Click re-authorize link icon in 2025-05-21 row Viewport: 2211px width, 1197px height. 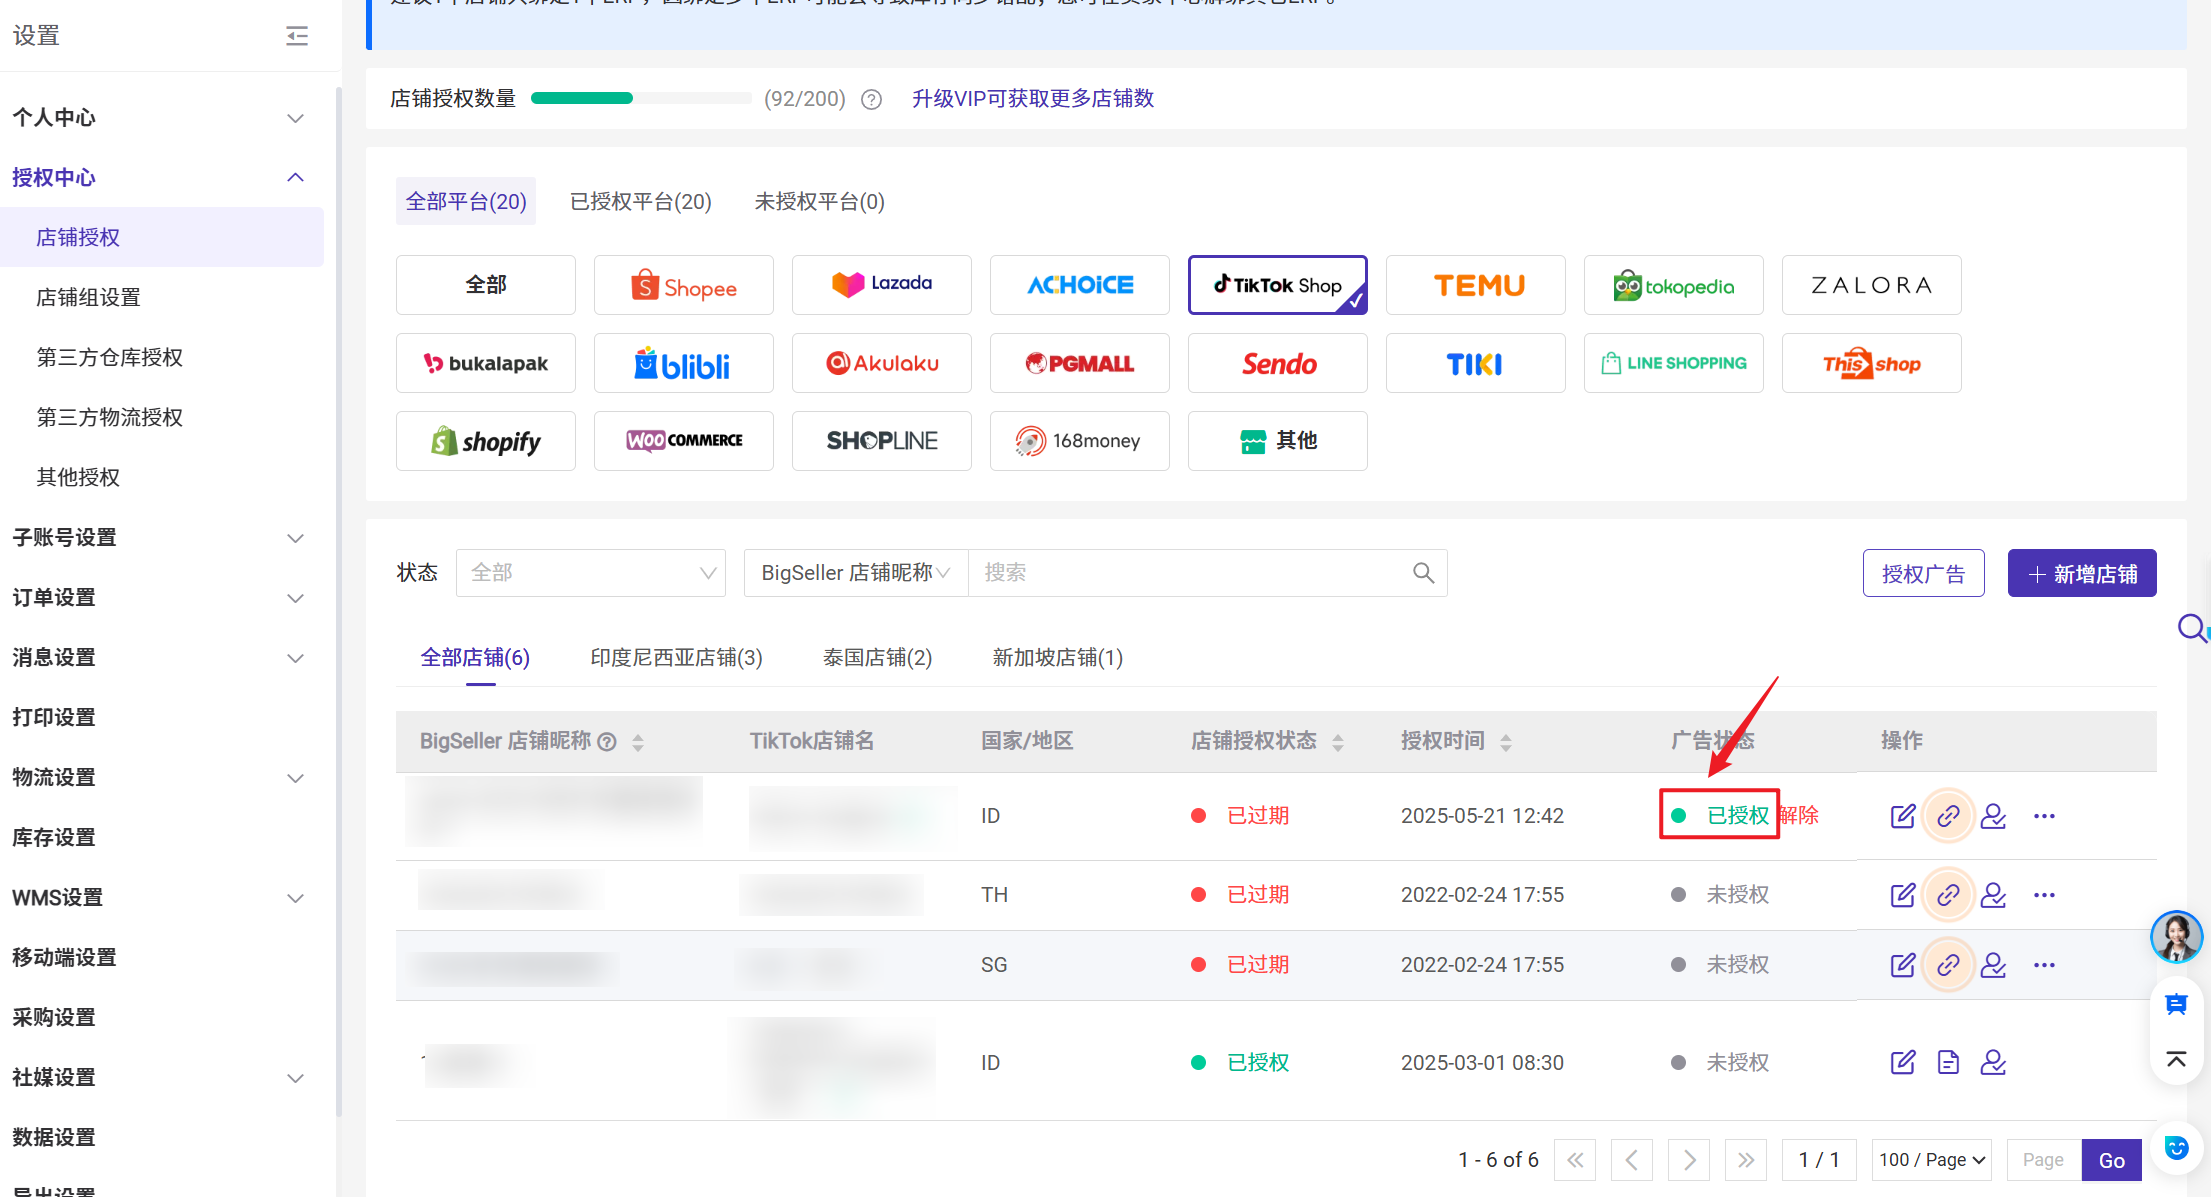click(x=1948, y=816)
